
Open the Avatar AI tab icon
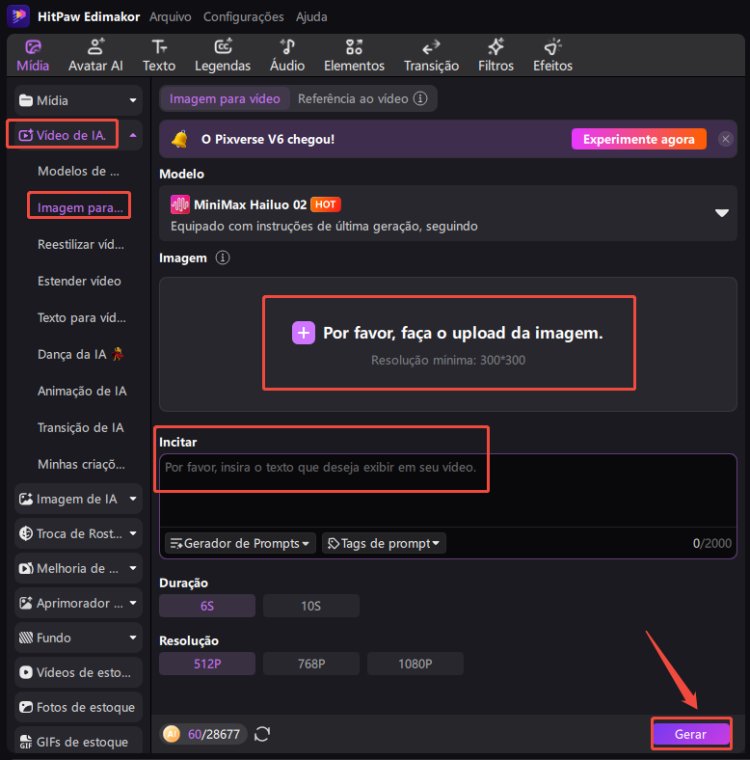coord(95,47)
